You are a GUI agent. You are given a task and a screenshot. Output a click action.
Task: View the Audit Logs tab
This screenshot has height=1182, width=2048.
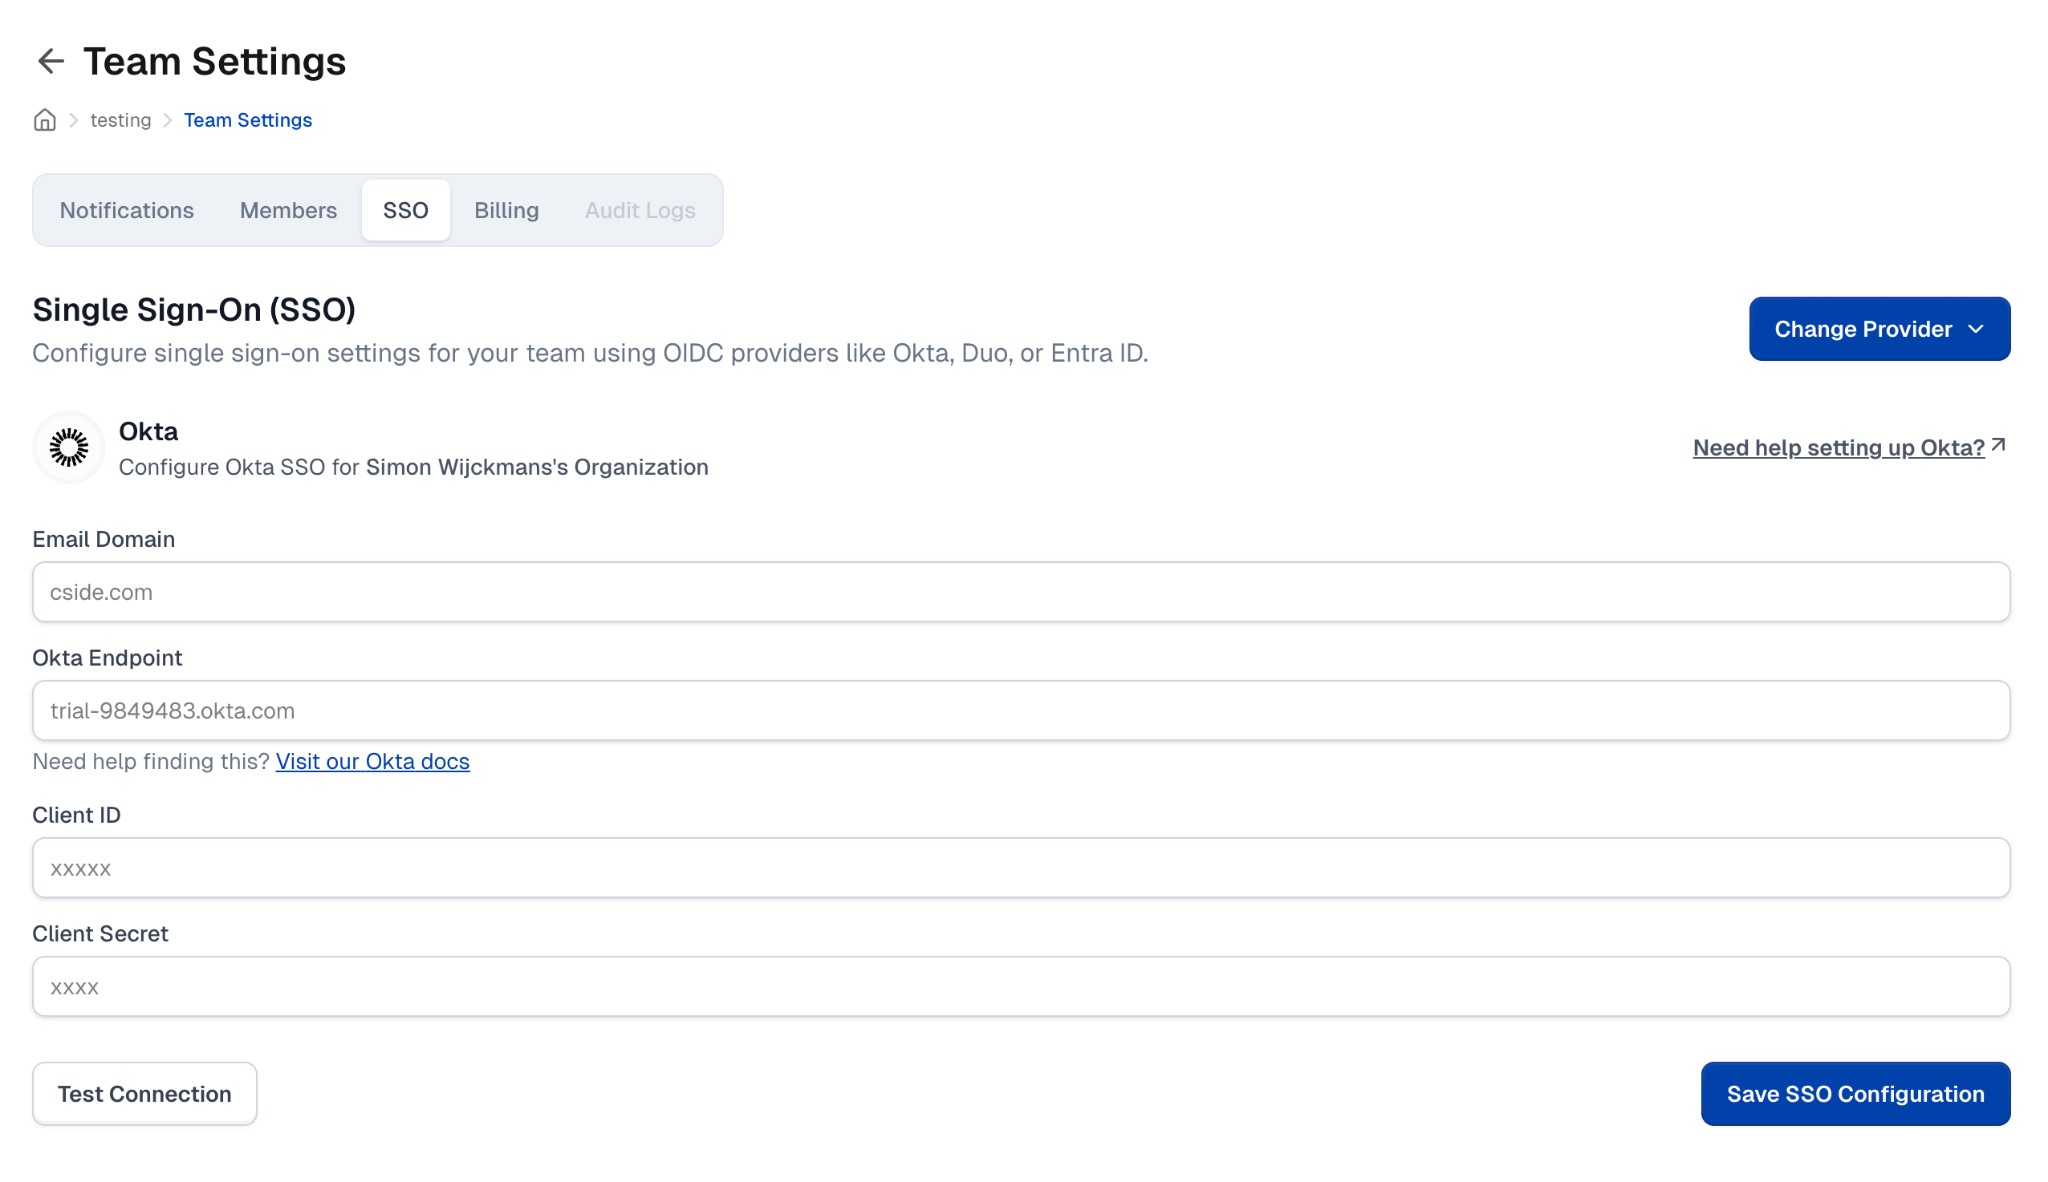[640, 210]
